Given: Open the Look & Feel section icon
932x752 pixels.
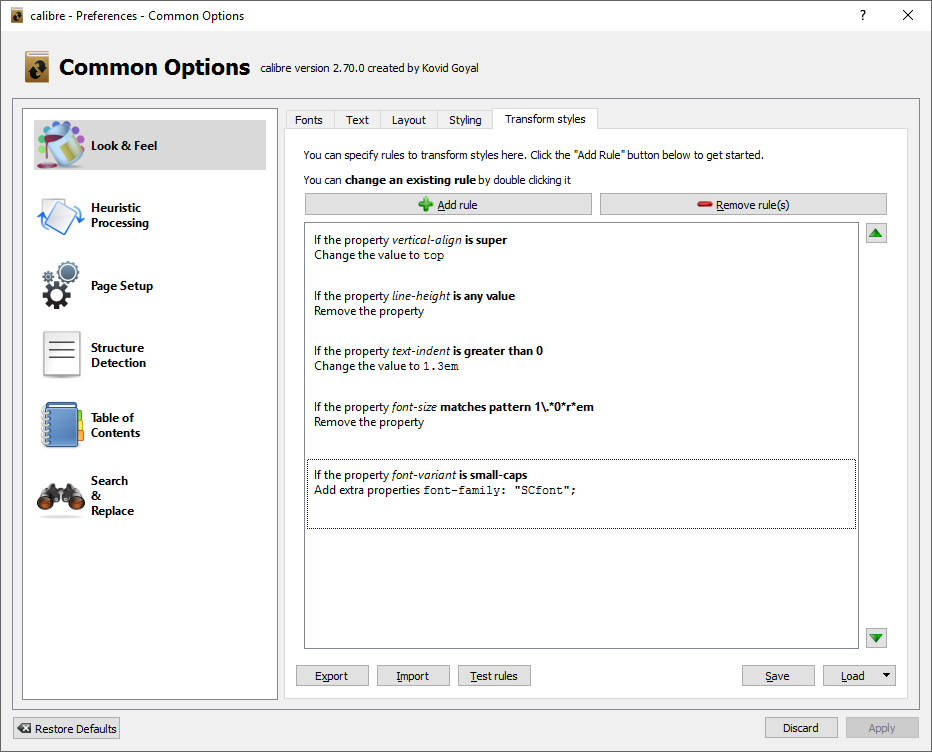Looking at the screenshot, I should (61, 145).
